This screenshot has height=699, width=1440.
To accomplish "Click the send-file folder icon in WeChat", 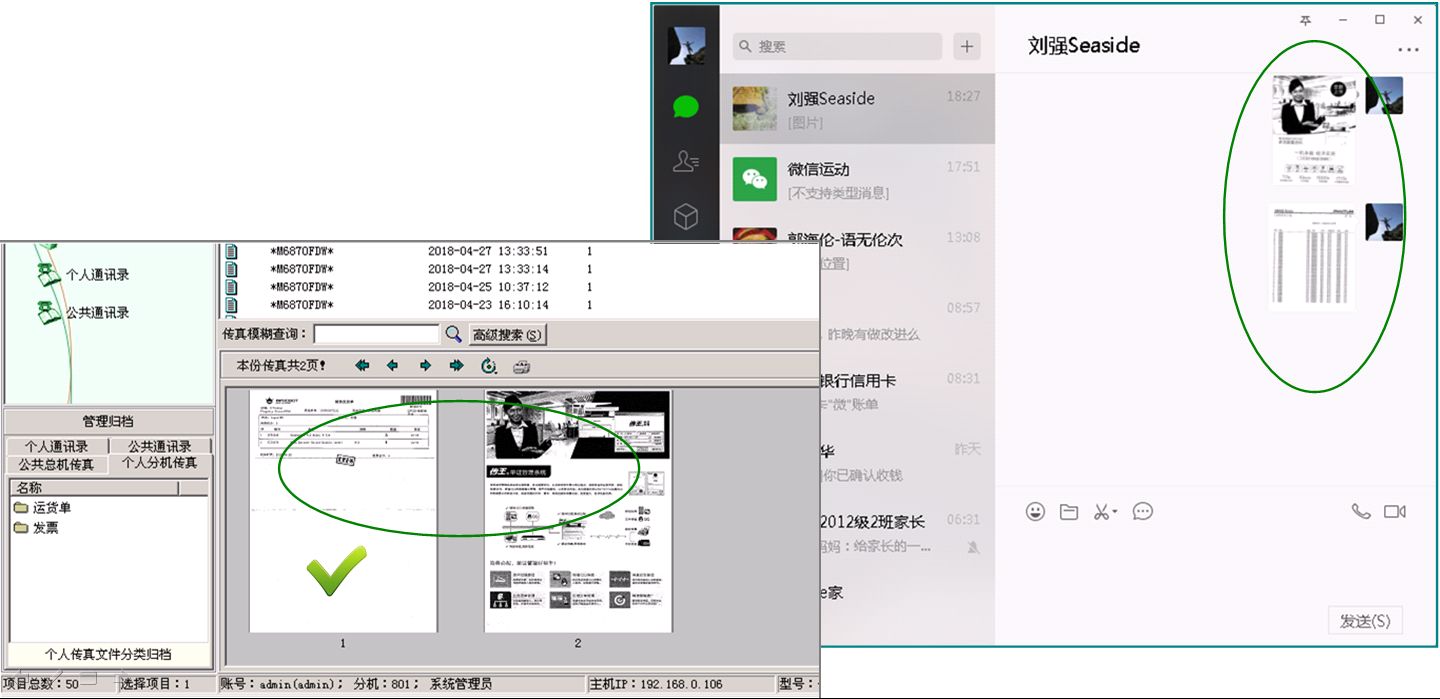I will pyautogui.click(x=1069, y=512).
